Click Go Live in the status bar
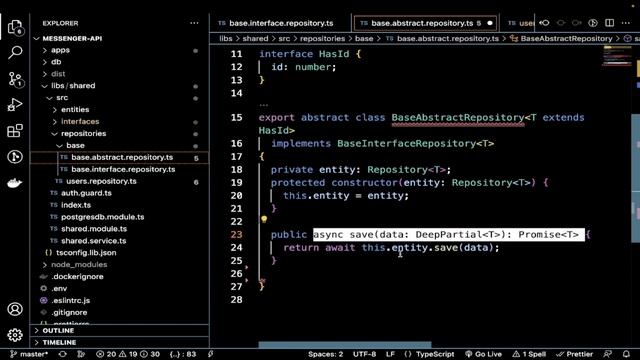The image size is (640, 360). tap(484, 354)
